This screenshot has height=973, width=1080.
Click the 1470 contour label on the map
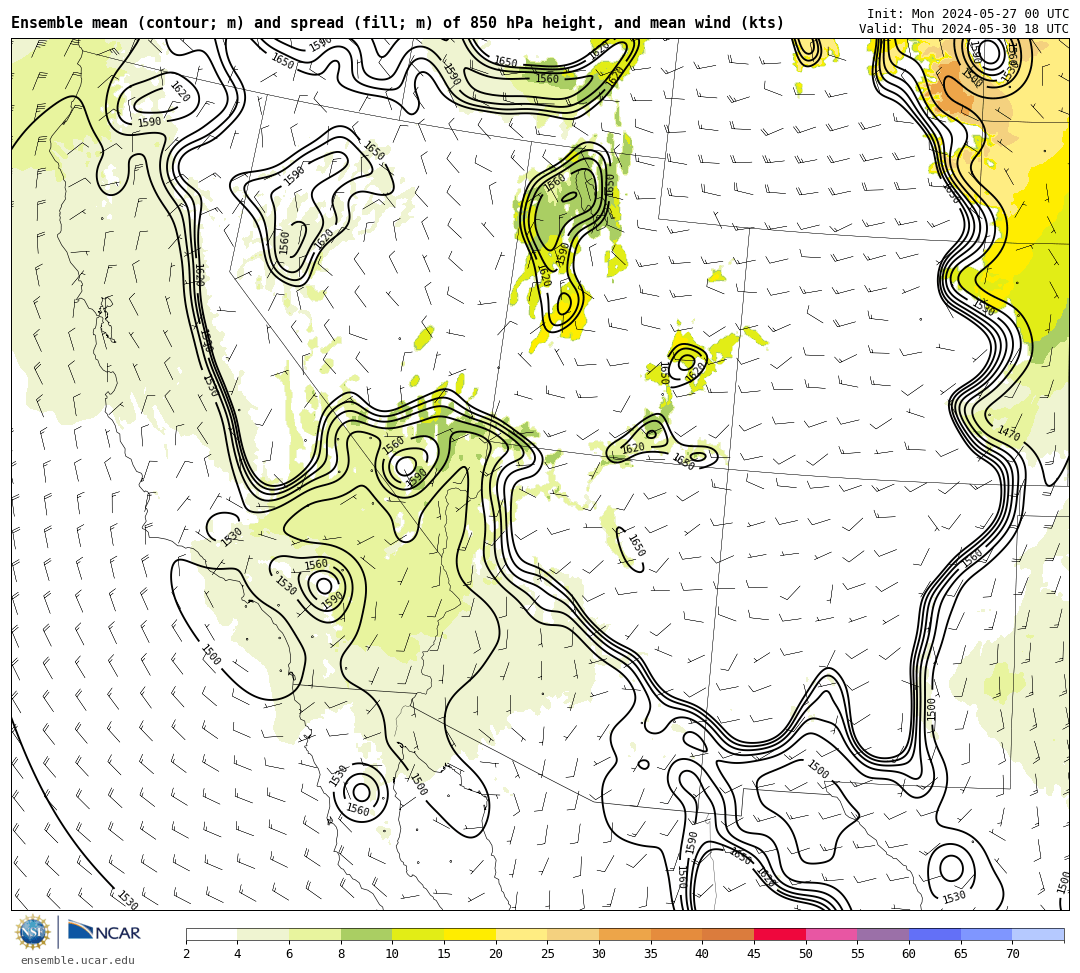[x=1008, y=433]
